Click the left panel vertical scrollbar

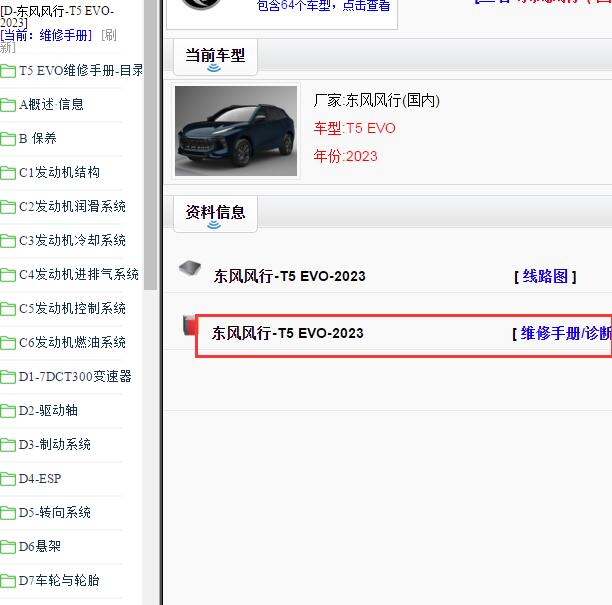point(150,144)
